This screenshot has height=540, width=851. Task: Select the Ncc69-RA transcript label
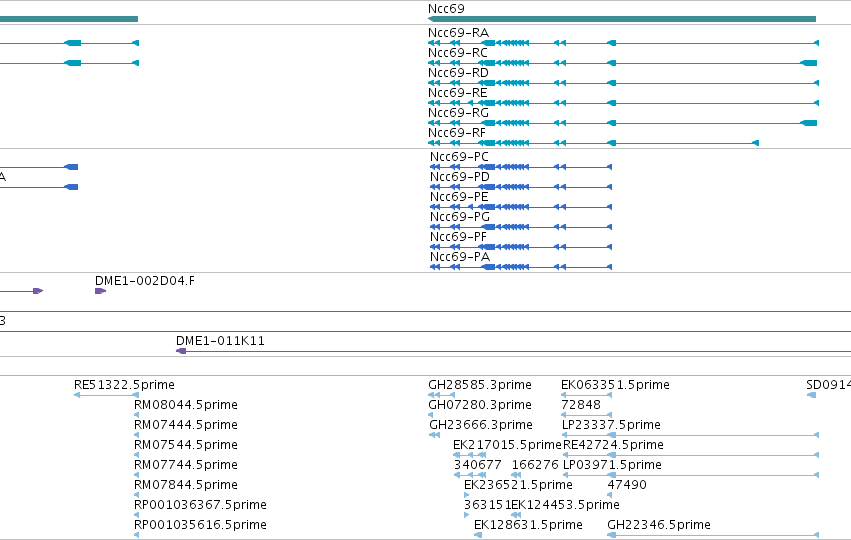(x=458, y=33)
